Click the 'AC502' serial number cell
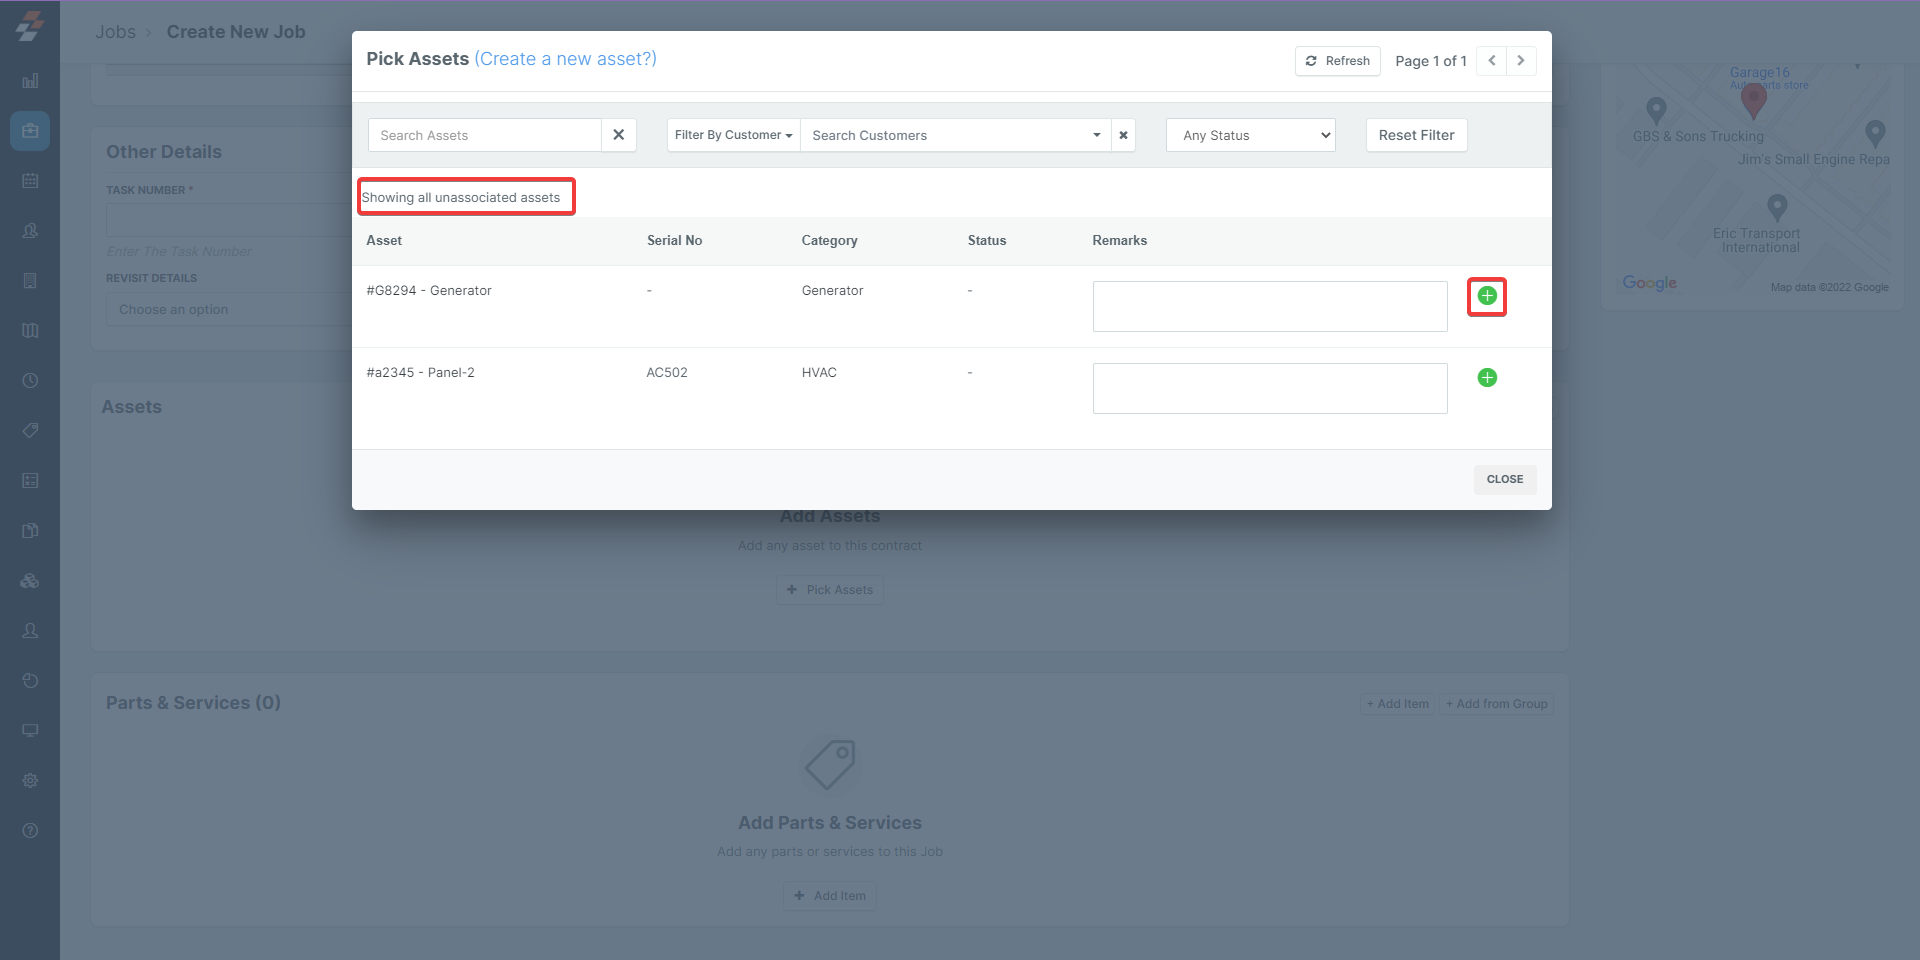The width and height of the screenshot is (1920, 960). 667,373
